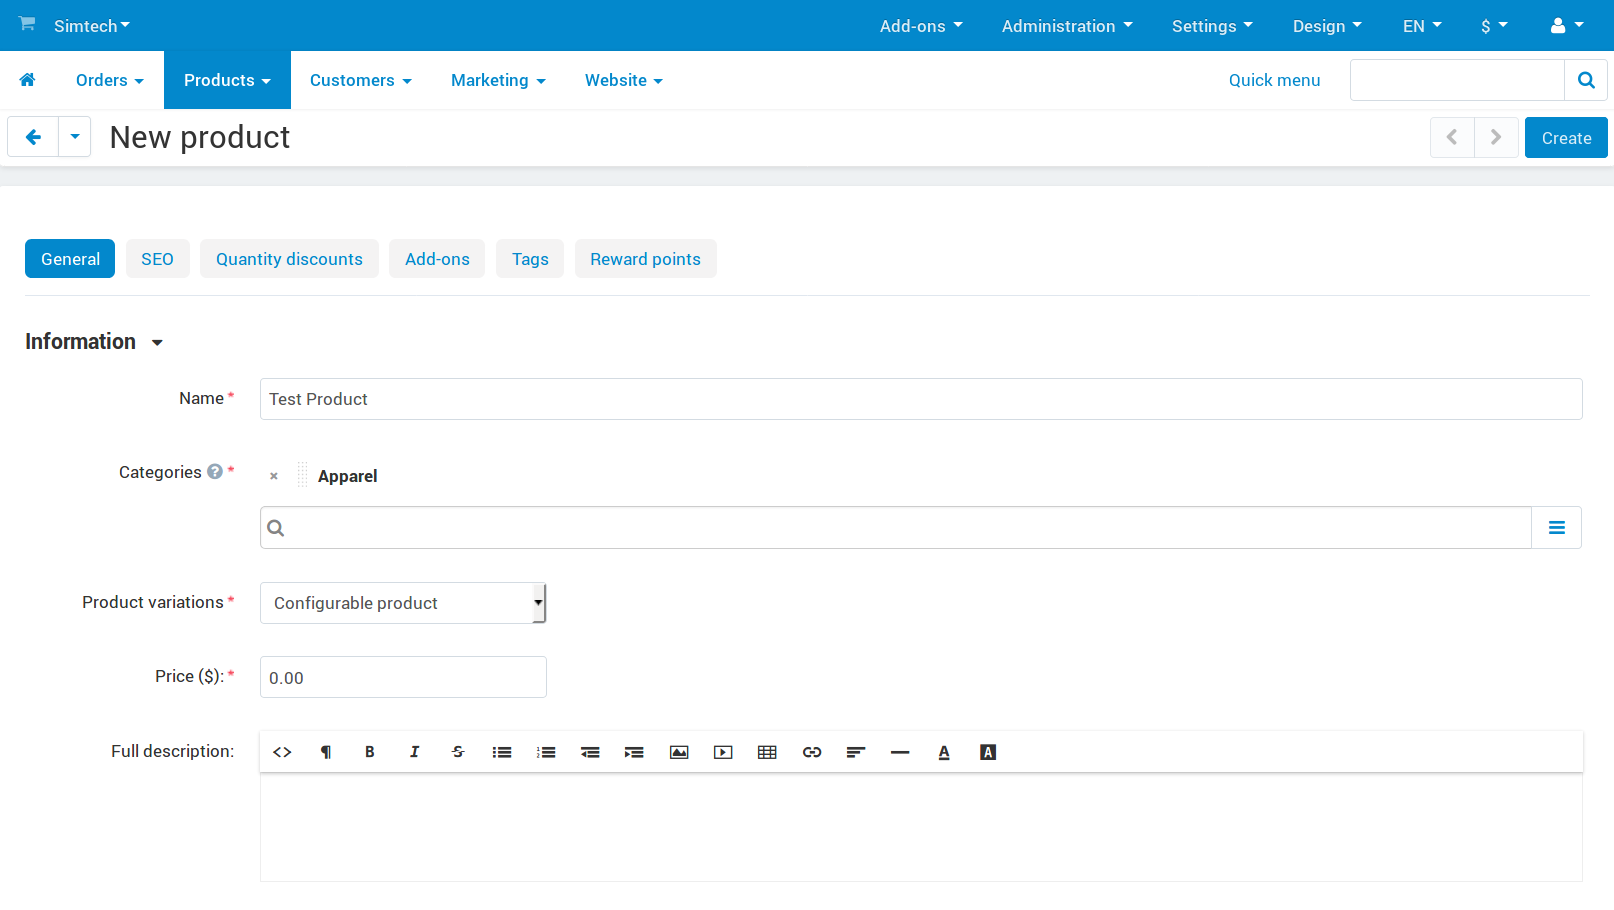Insert table into description

(767, 752)
